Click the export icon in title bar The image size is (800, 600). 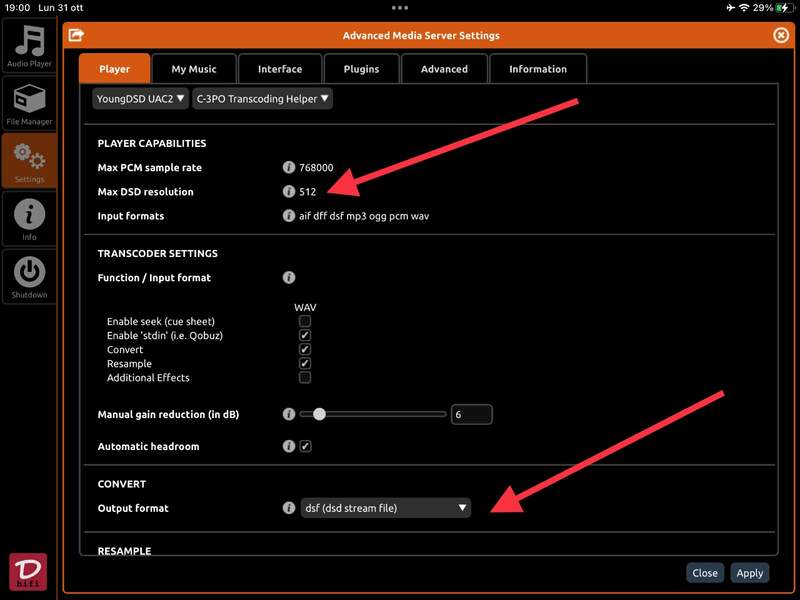pyautogui.click(x=76, y=35)
